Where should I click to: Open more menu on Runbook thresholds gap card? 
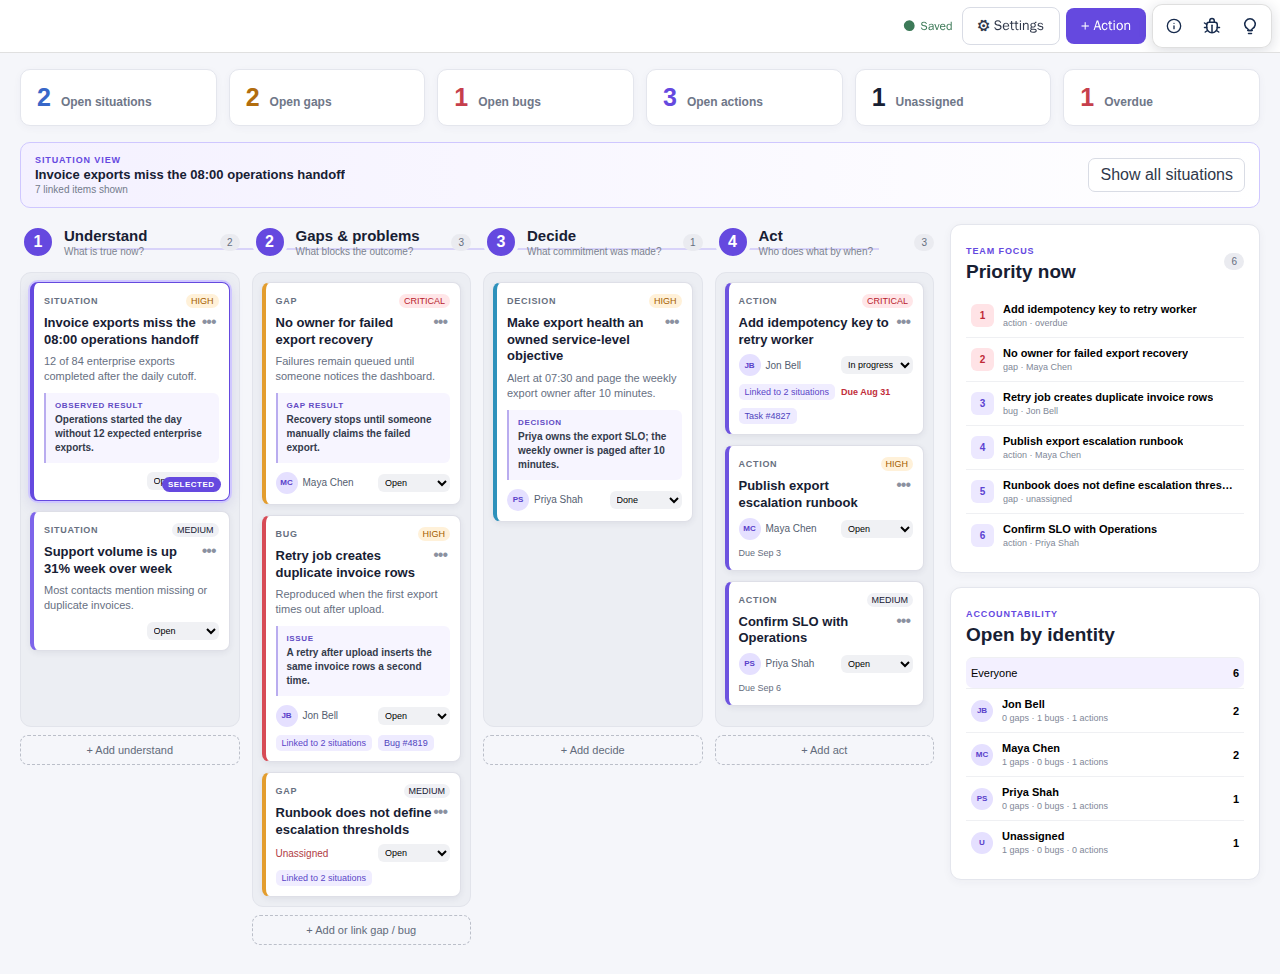pos(441,812)
